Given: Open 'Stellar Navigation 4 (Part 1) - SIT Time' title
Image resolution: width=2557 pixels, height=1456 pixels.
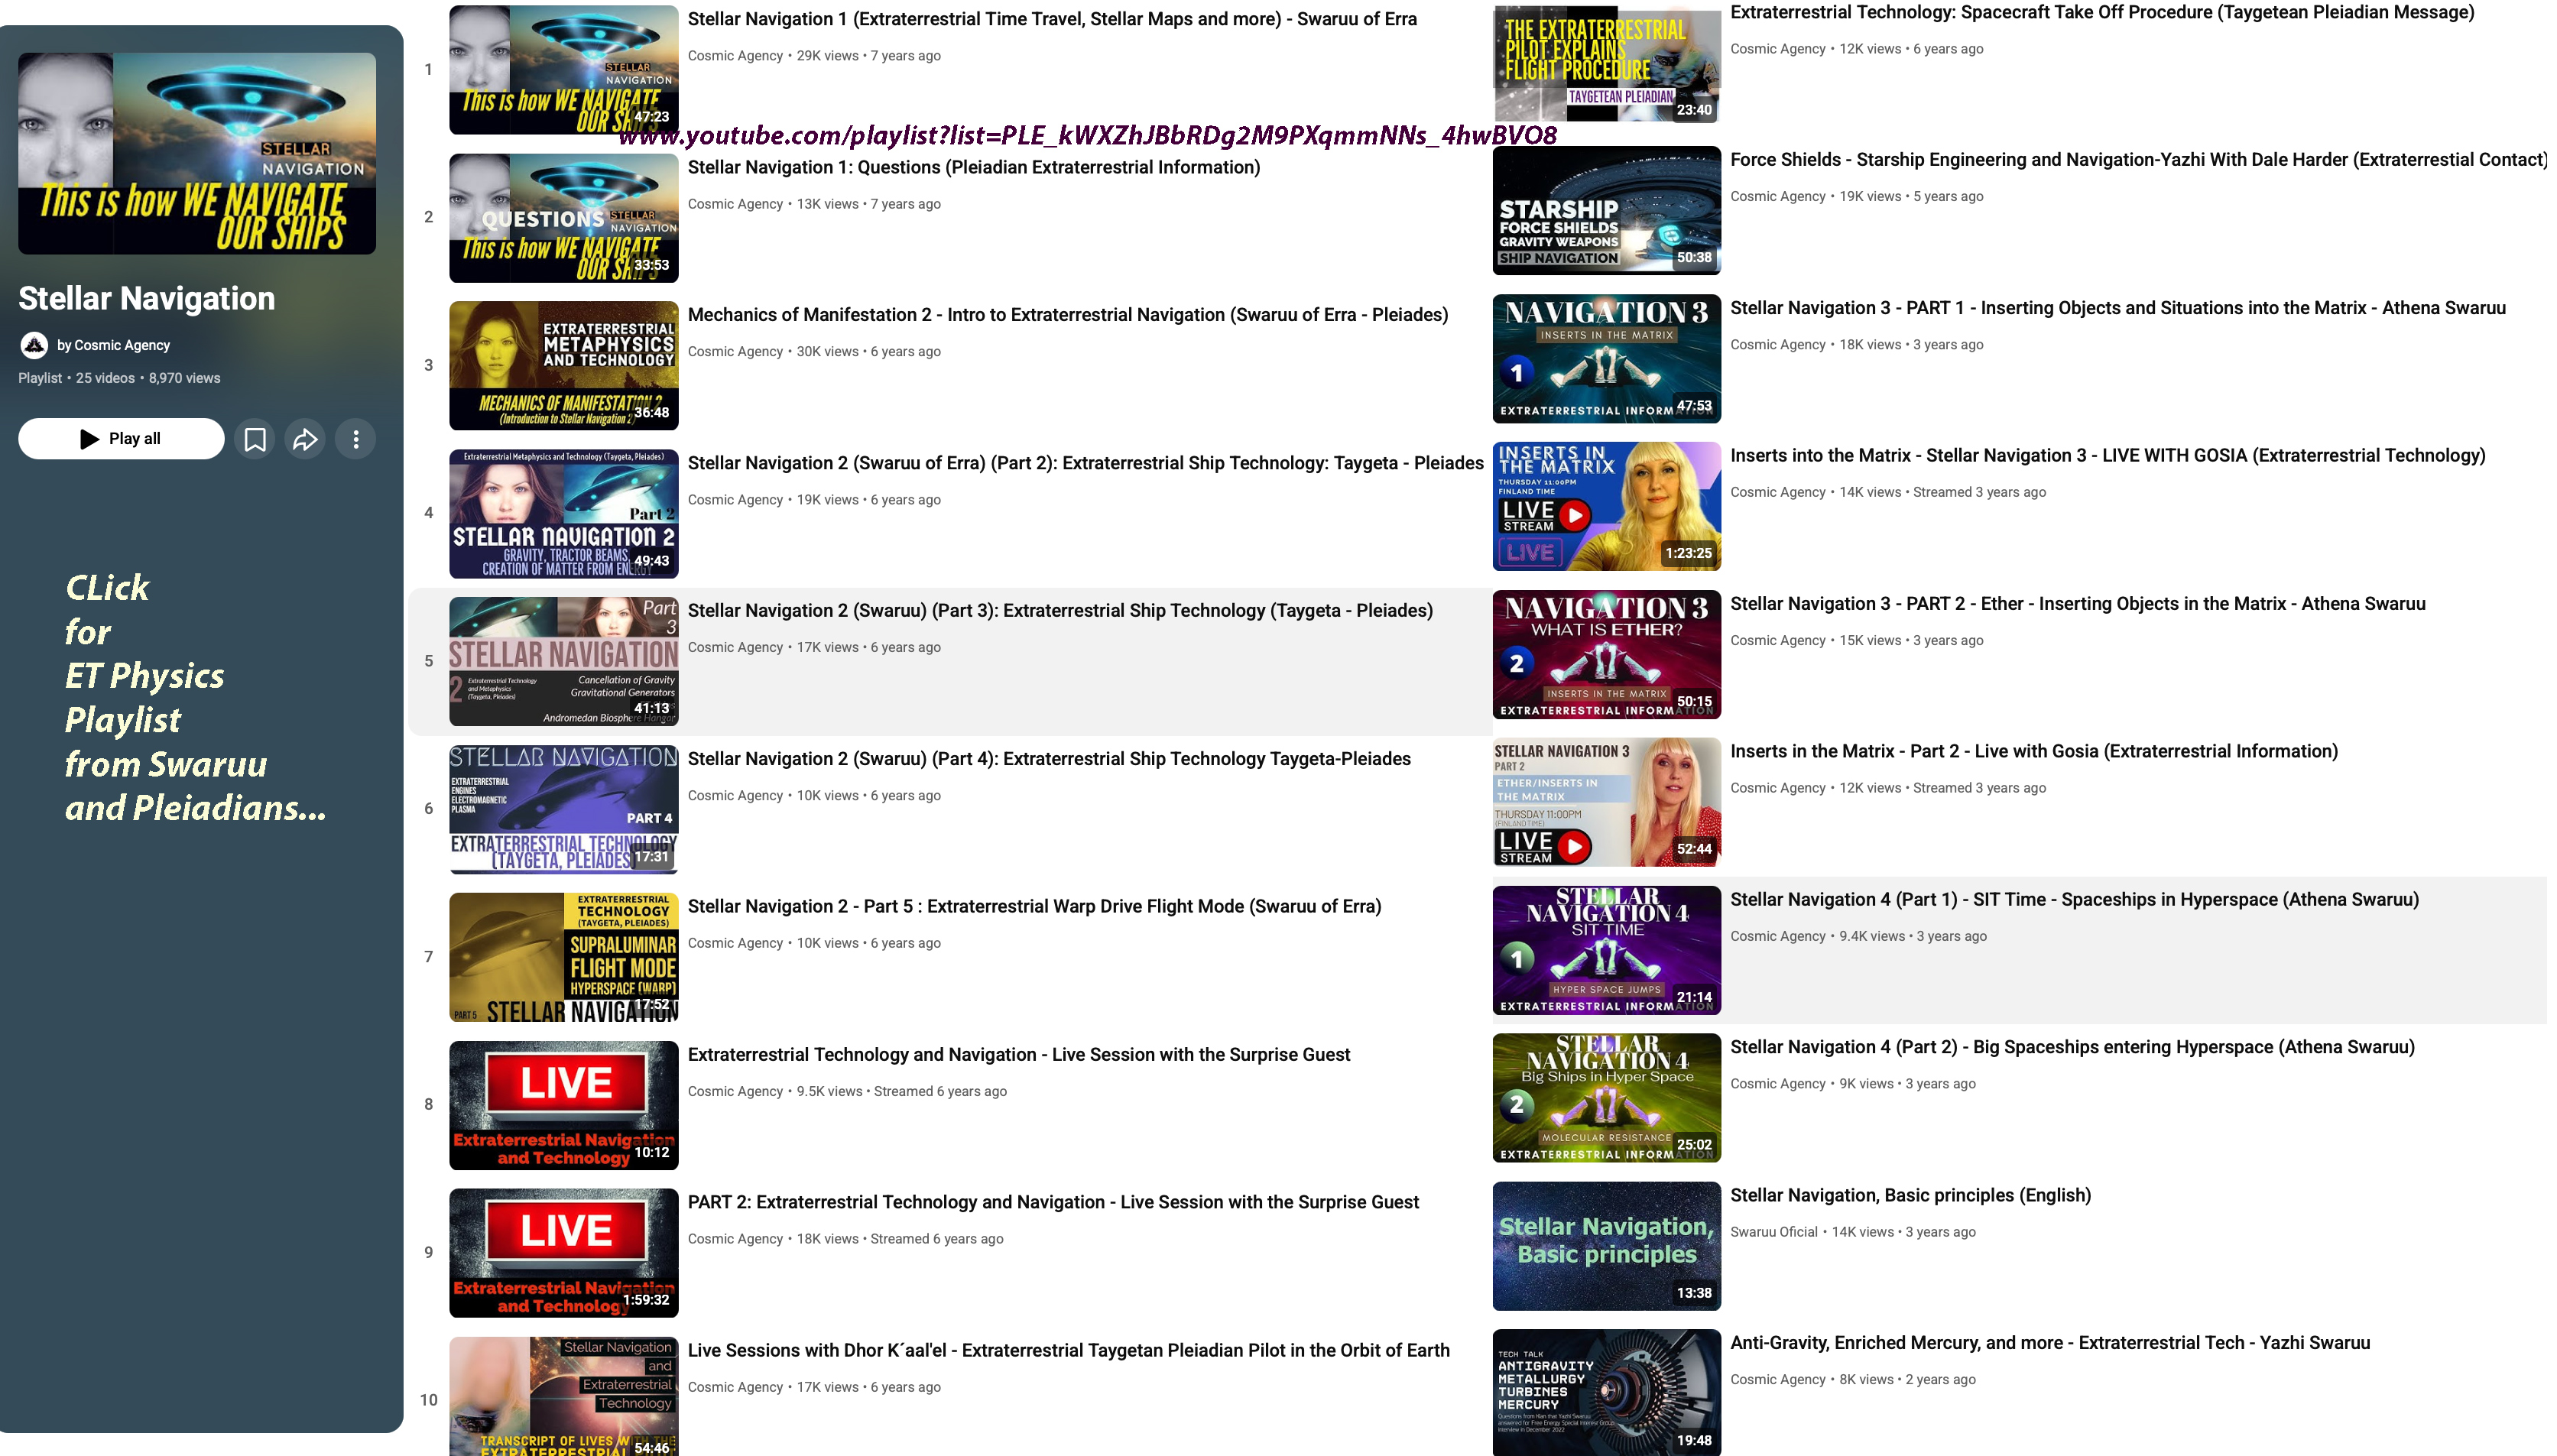Looking at the screenshot, I should click(x=2075, y=900).
